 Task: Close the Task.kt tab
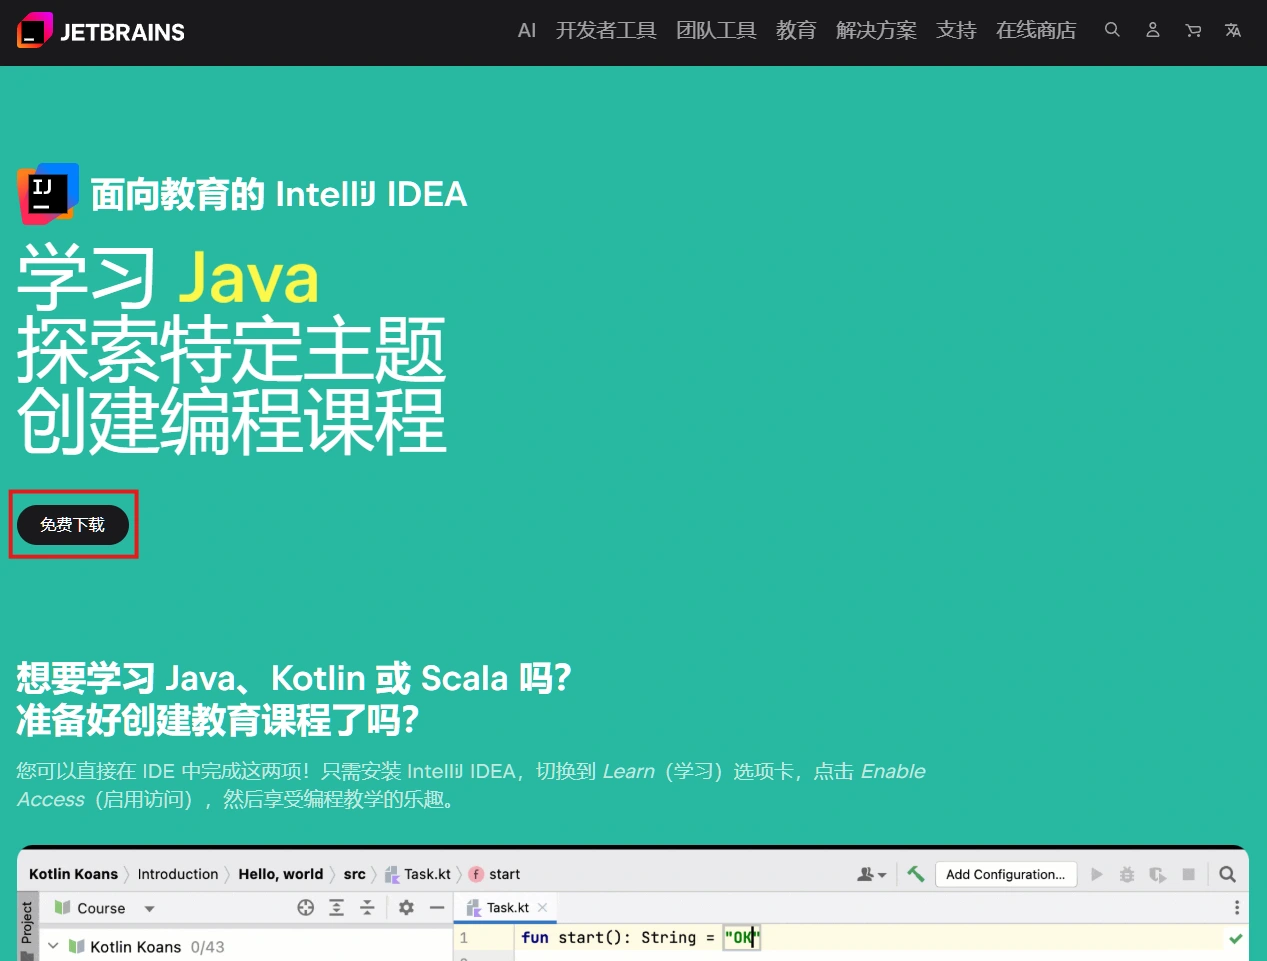[542, 908]
